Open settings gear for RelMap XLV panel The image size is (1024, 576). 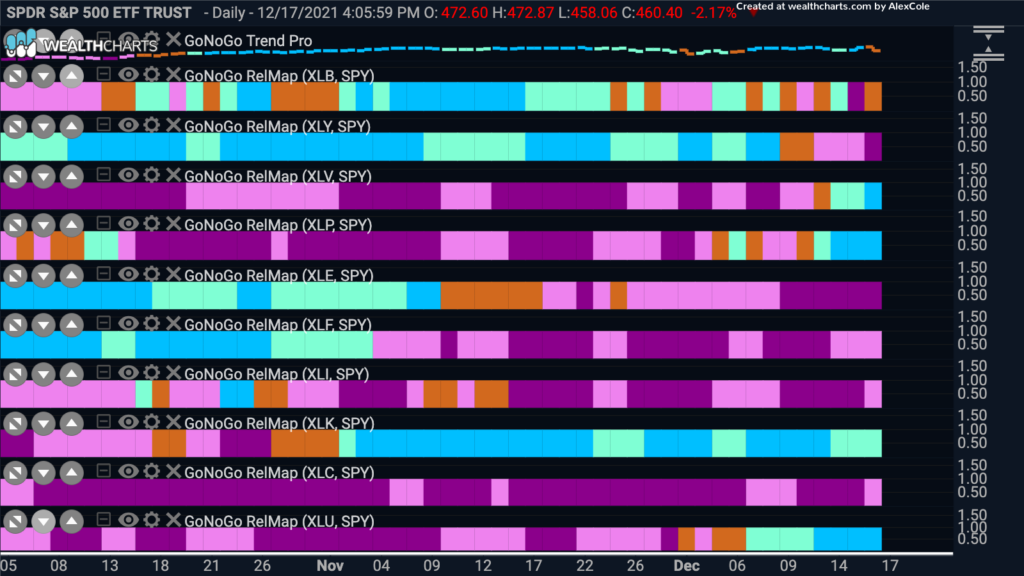click(x=152, y=174)
